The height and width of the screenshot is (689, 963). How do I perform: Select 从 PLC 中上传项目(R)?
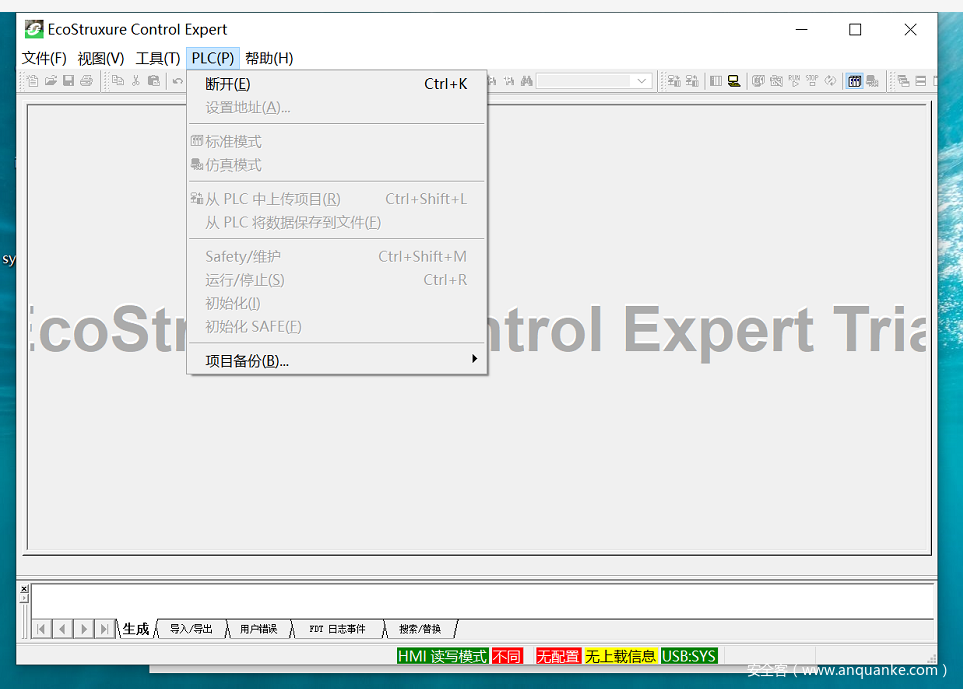coord(337,199)
